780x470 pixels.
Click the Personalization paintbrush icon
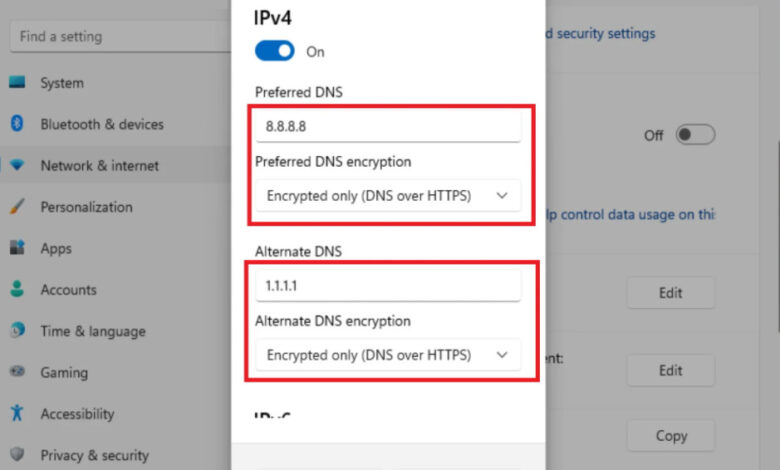pos(17,207)
